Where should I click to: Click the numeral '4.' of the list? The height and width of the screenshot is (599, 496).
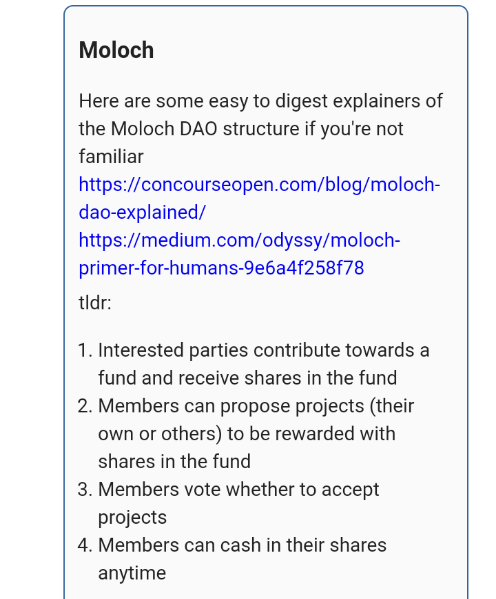(x=85, y=545)
